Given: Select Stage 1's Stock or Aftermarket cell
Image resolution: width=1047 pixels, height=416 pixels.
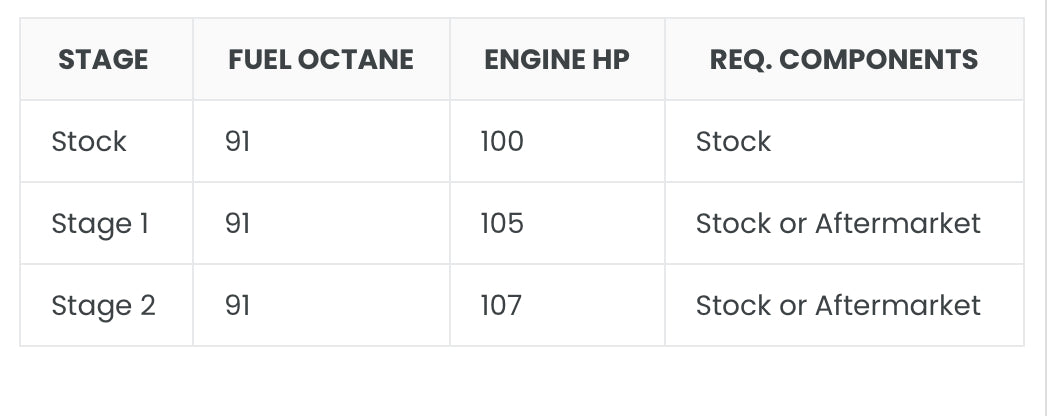Looking at the screenshot, I should coord(838,224).
